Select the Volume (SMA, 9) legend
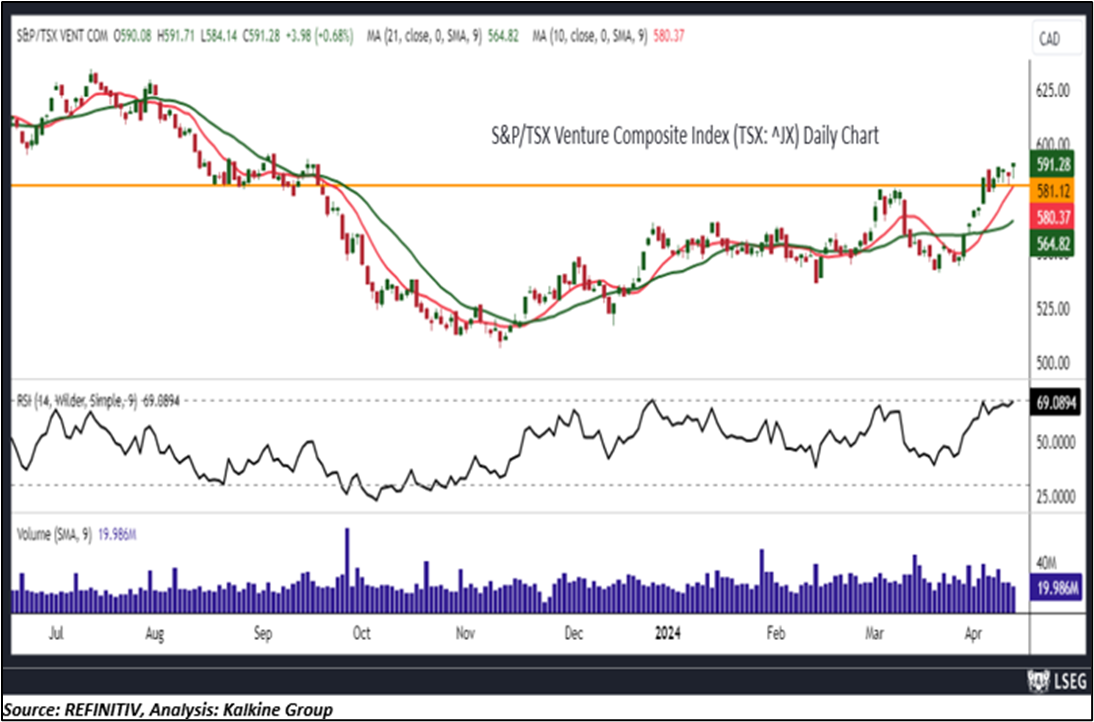 (x=77, y=536)
